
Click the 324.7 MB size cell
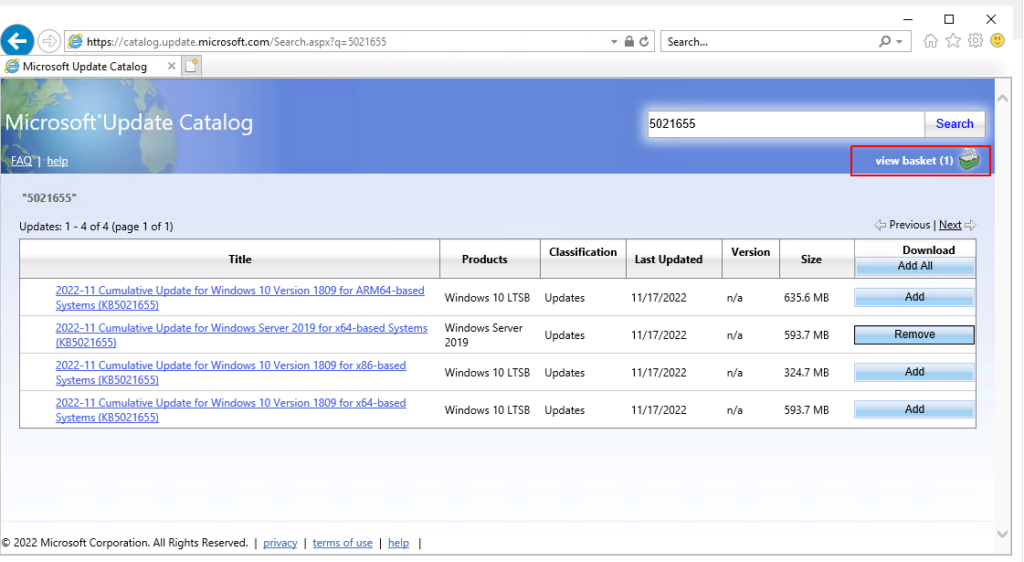807,373
